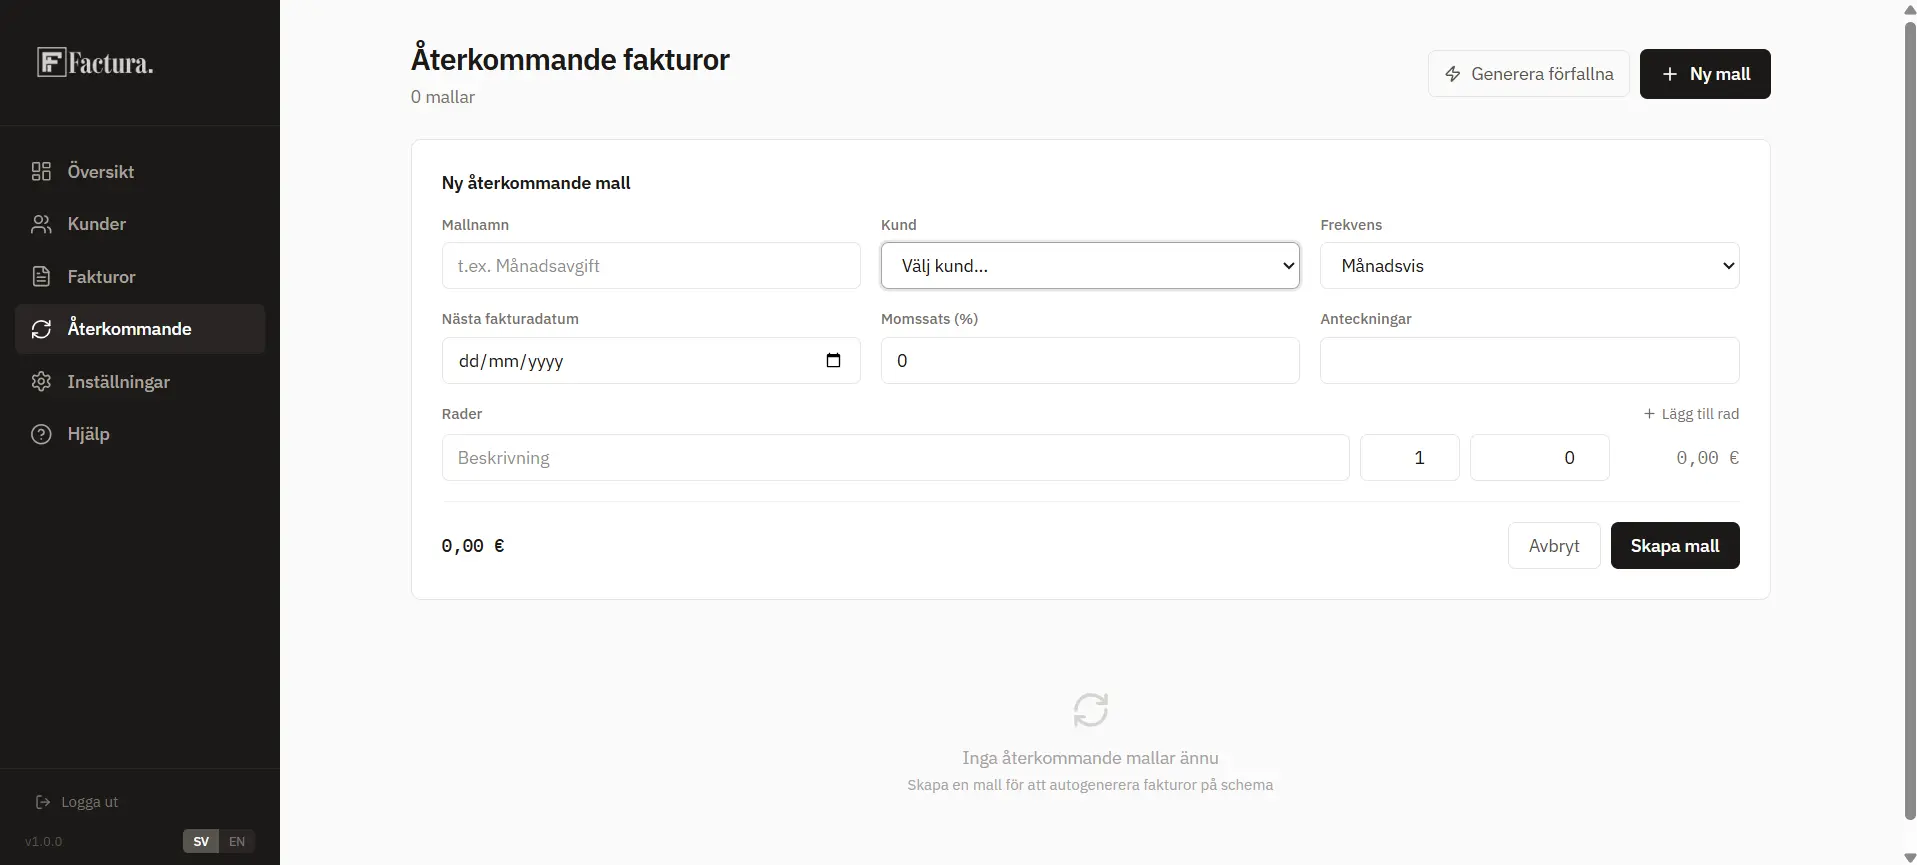Expand the Frekvens Månadsvis dropdown
Viewport: 1917px width, 865px height.
(1528, 266)
